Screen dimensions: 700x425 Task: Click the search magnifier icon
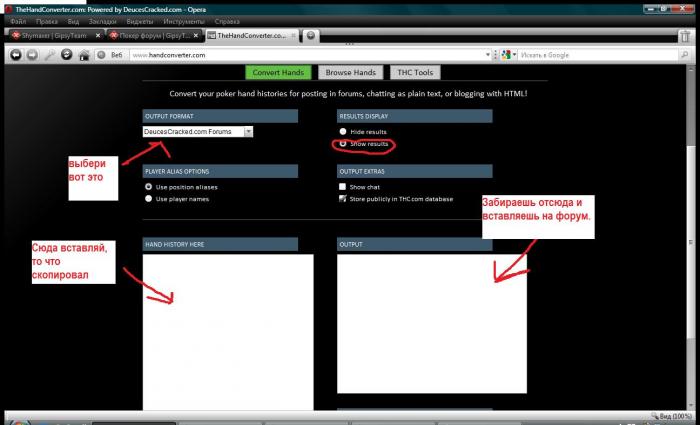coord(684,55)
